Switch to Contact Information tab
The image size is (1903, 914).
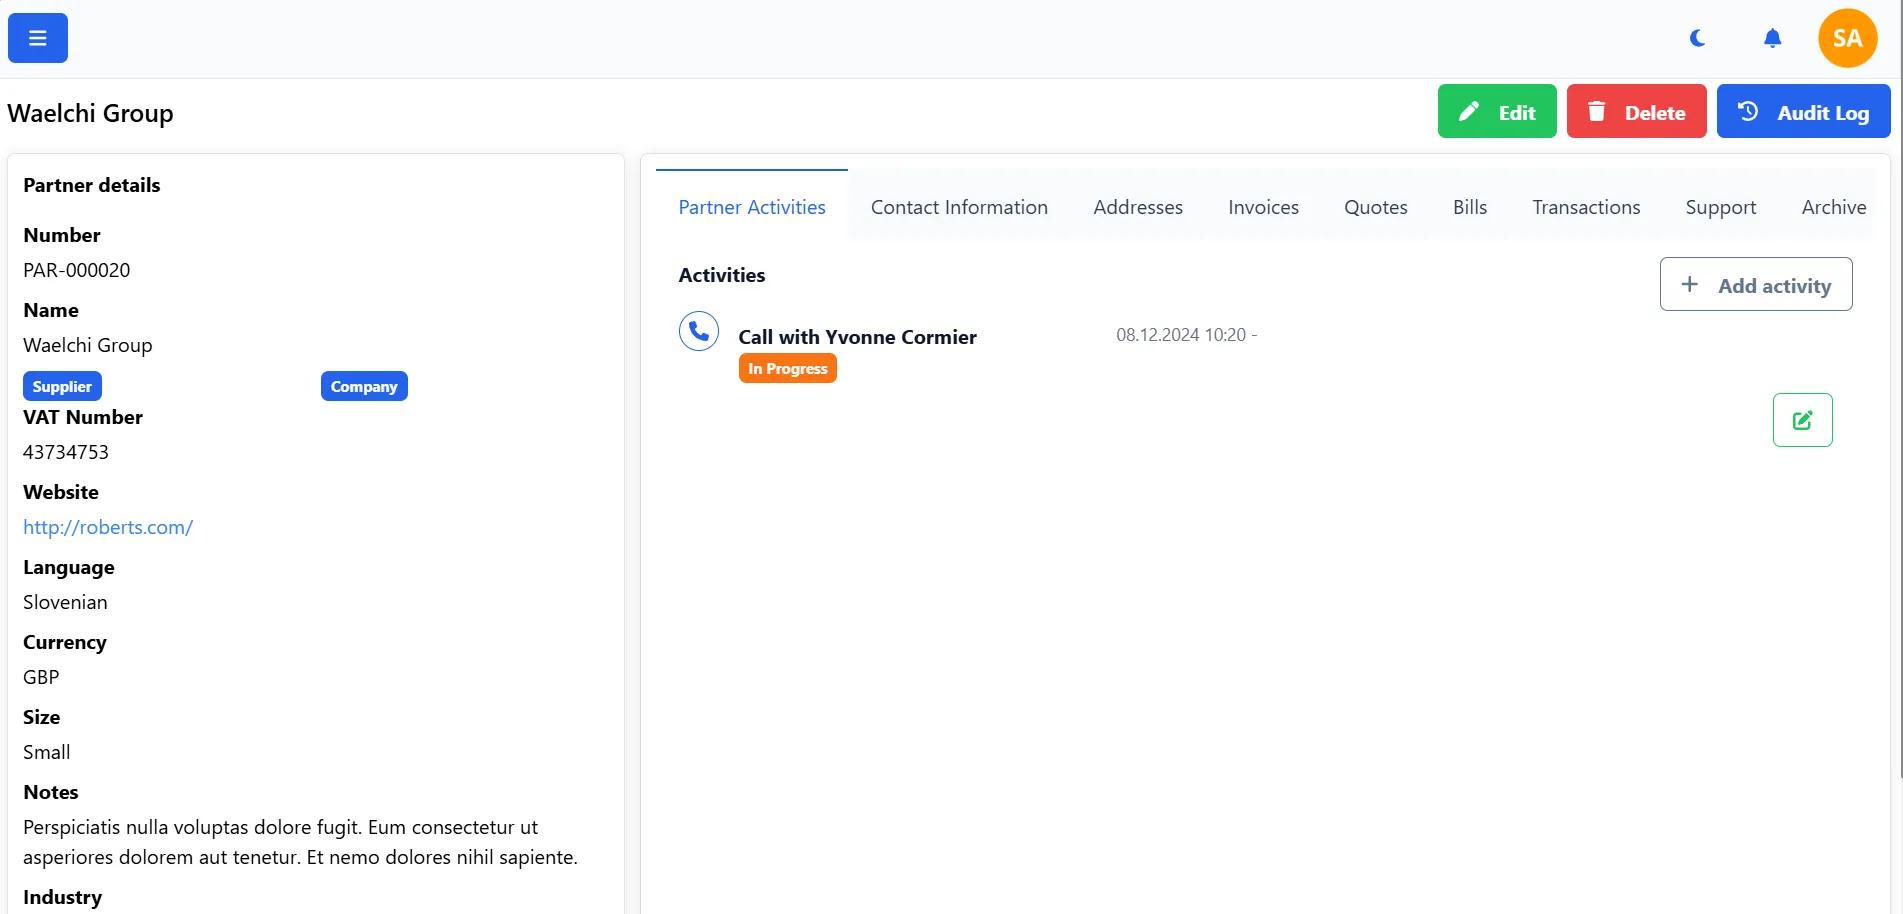959,207
